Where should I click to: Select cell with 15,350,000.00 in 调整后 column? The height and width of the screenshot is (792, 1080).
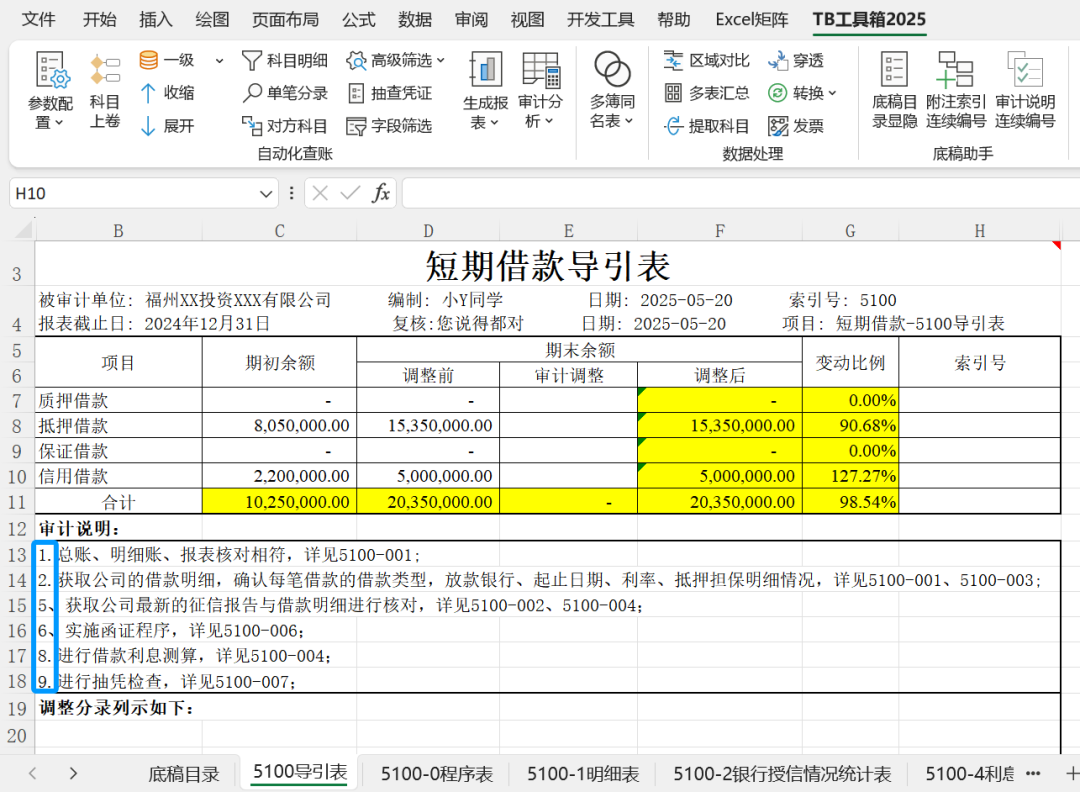[720, 426]
